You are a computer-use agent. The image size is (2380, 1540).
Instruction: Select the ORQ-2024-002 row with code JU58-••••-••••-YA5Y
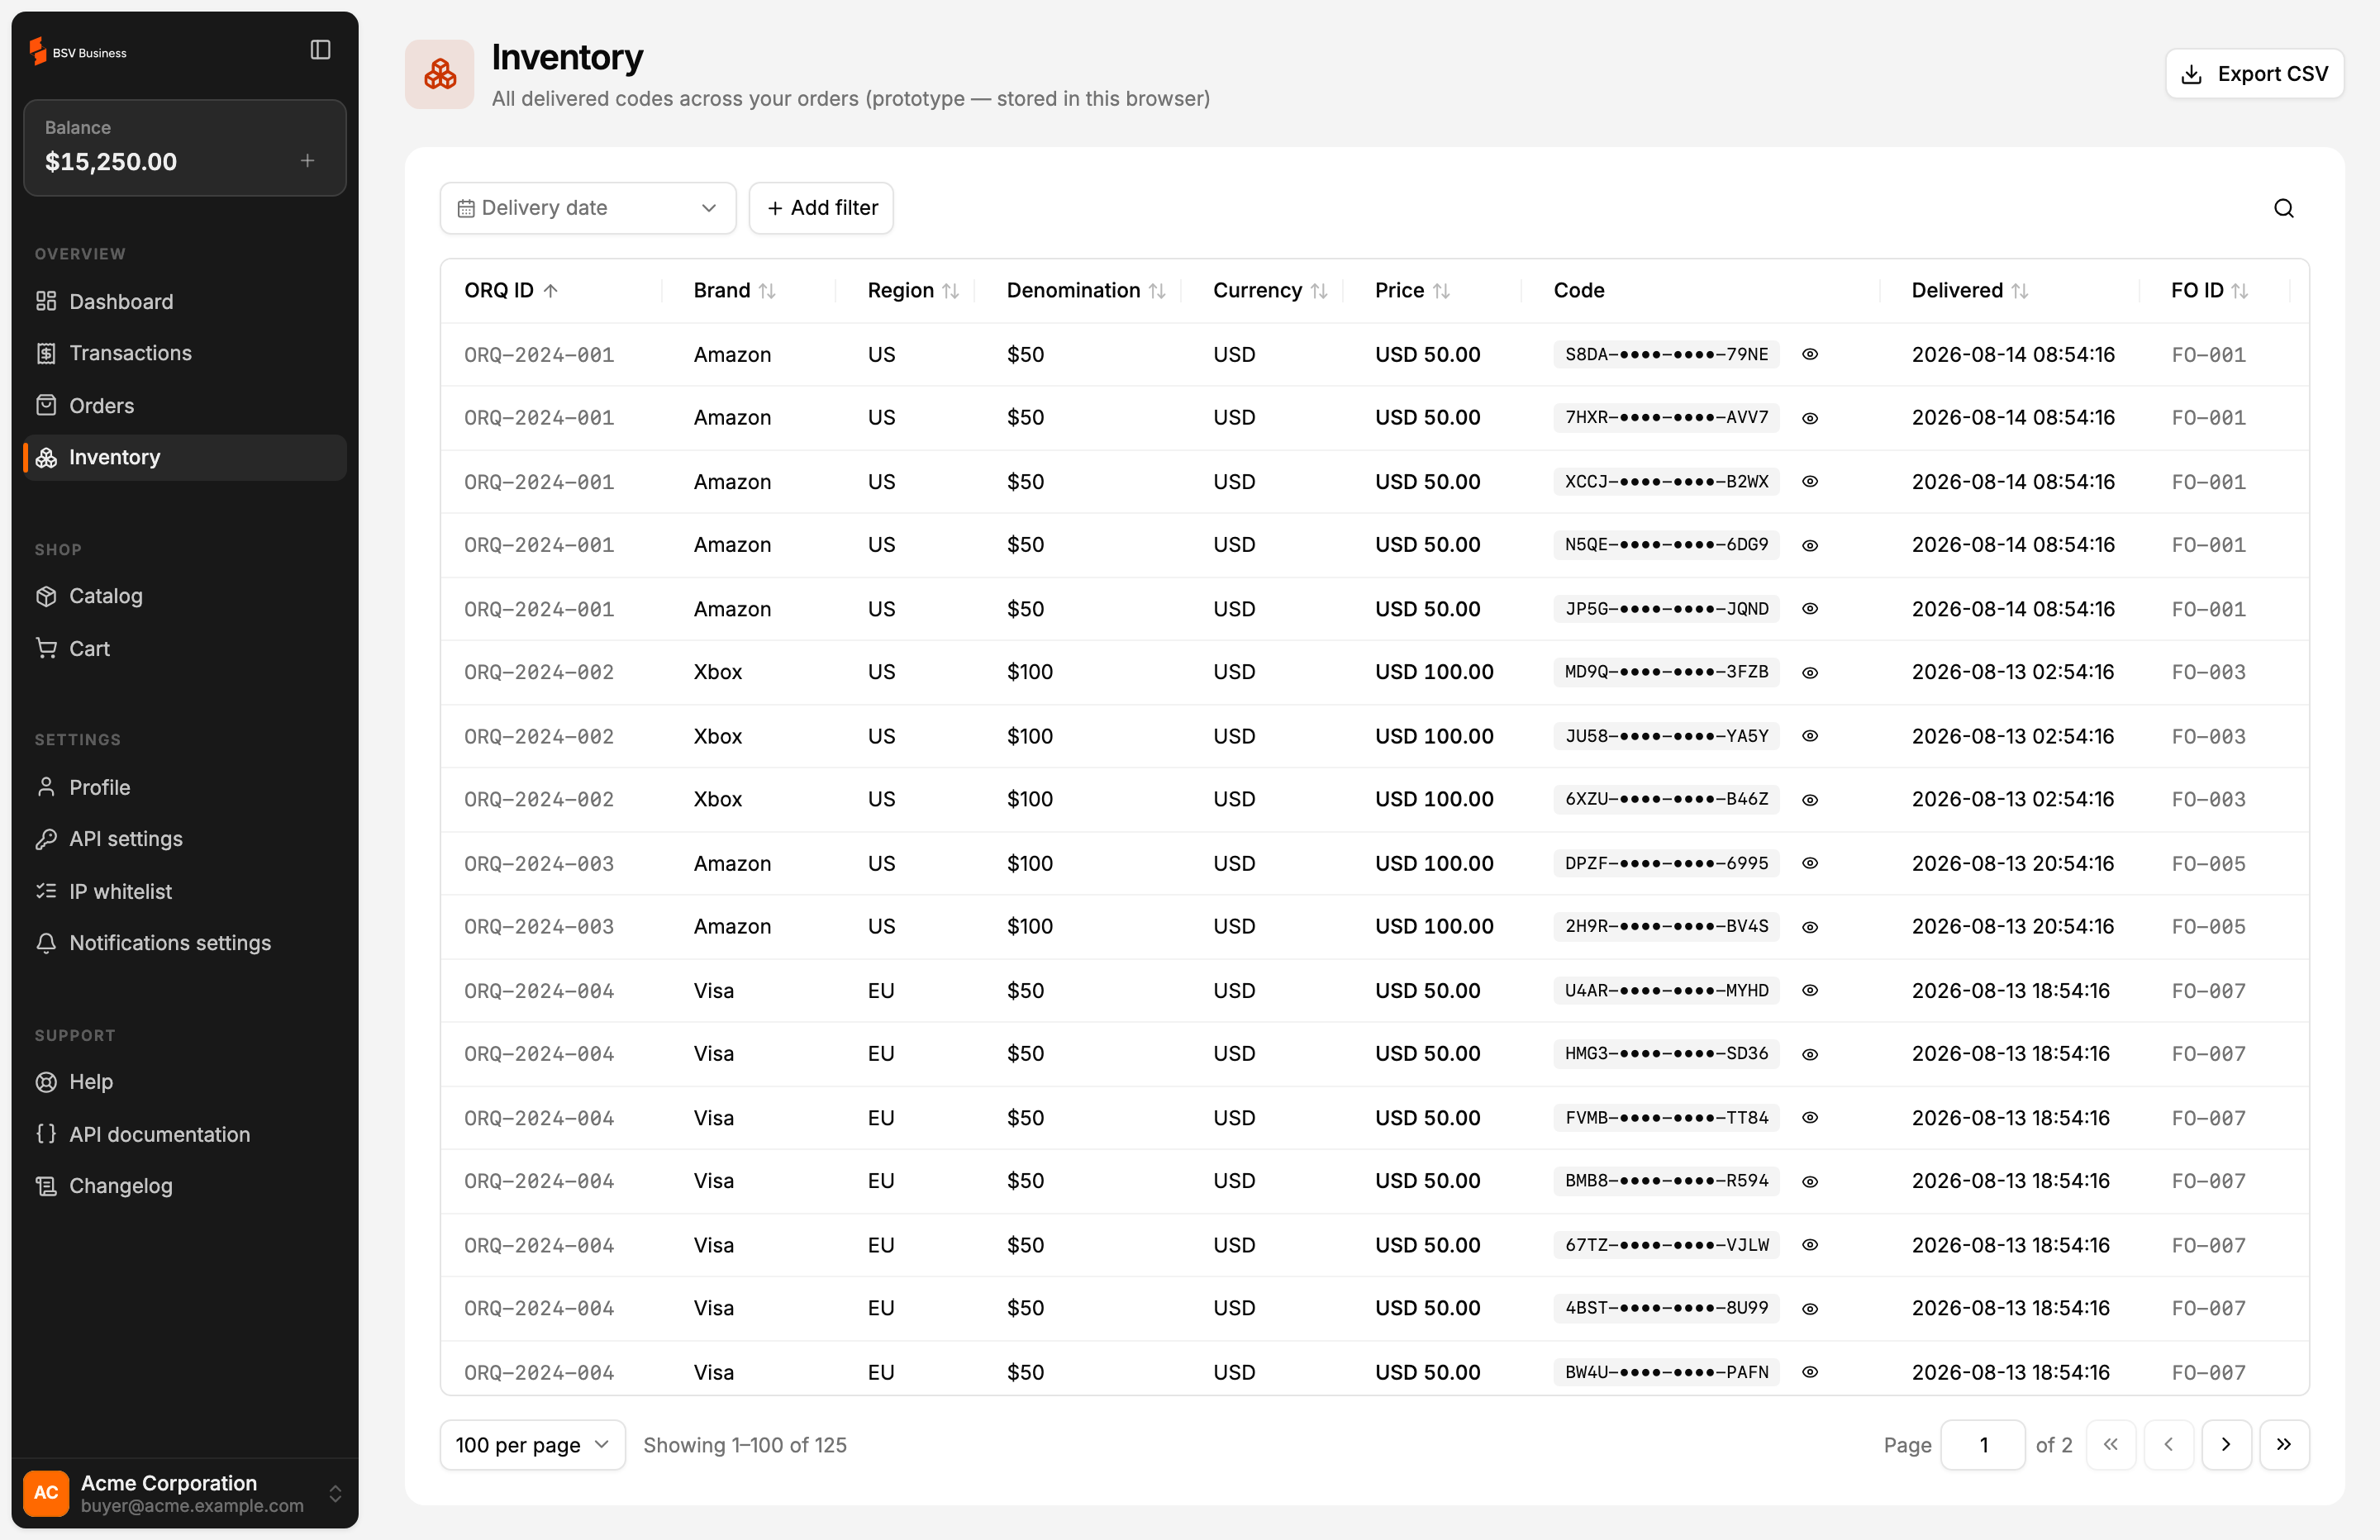(x=1375, y=736)
